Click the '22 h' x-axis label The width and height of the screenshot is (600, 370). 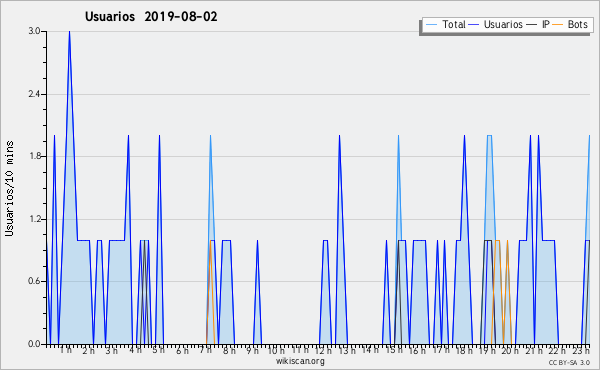tap(556, 351)
